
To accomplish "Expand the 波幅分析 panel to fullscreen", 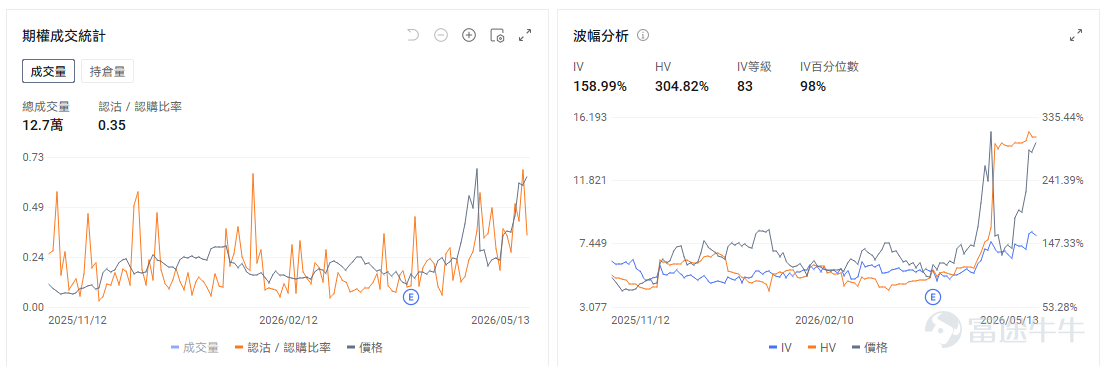I will click(1076, 35).
